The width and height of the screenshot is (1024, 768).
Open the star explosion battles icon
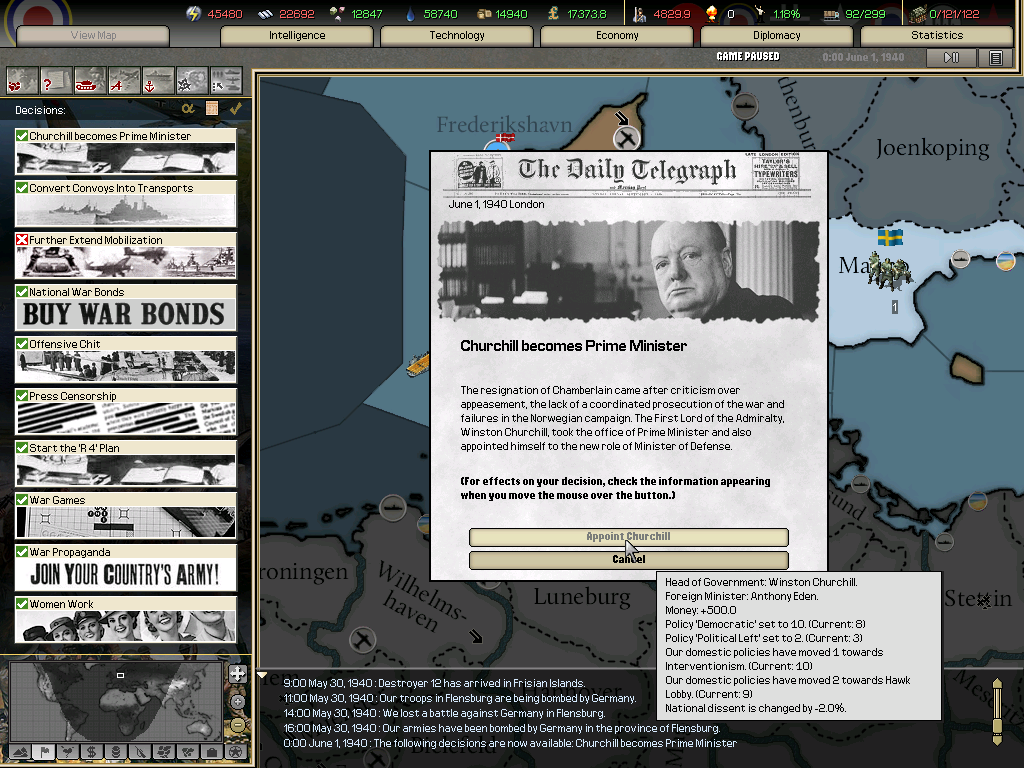(192, 81)
